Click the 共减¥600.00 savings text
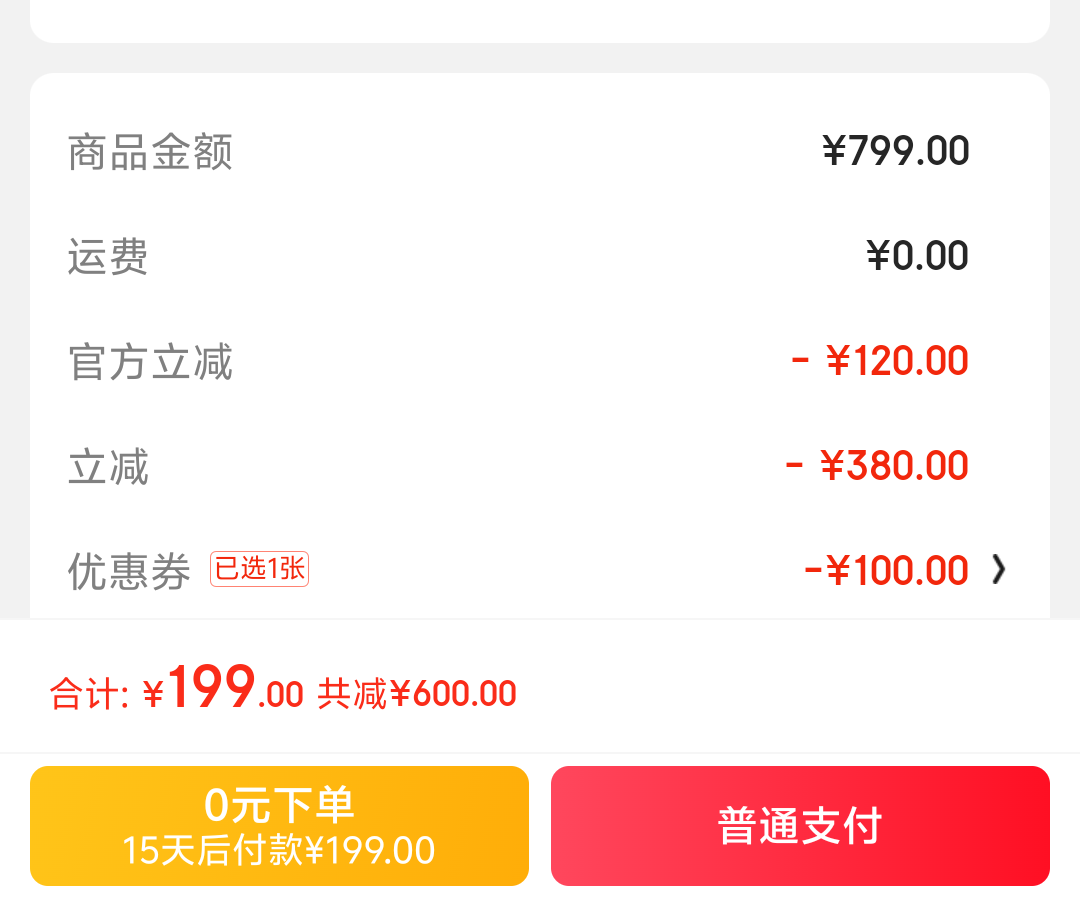Screen dimensions: 1080x922 pos(417,693)
